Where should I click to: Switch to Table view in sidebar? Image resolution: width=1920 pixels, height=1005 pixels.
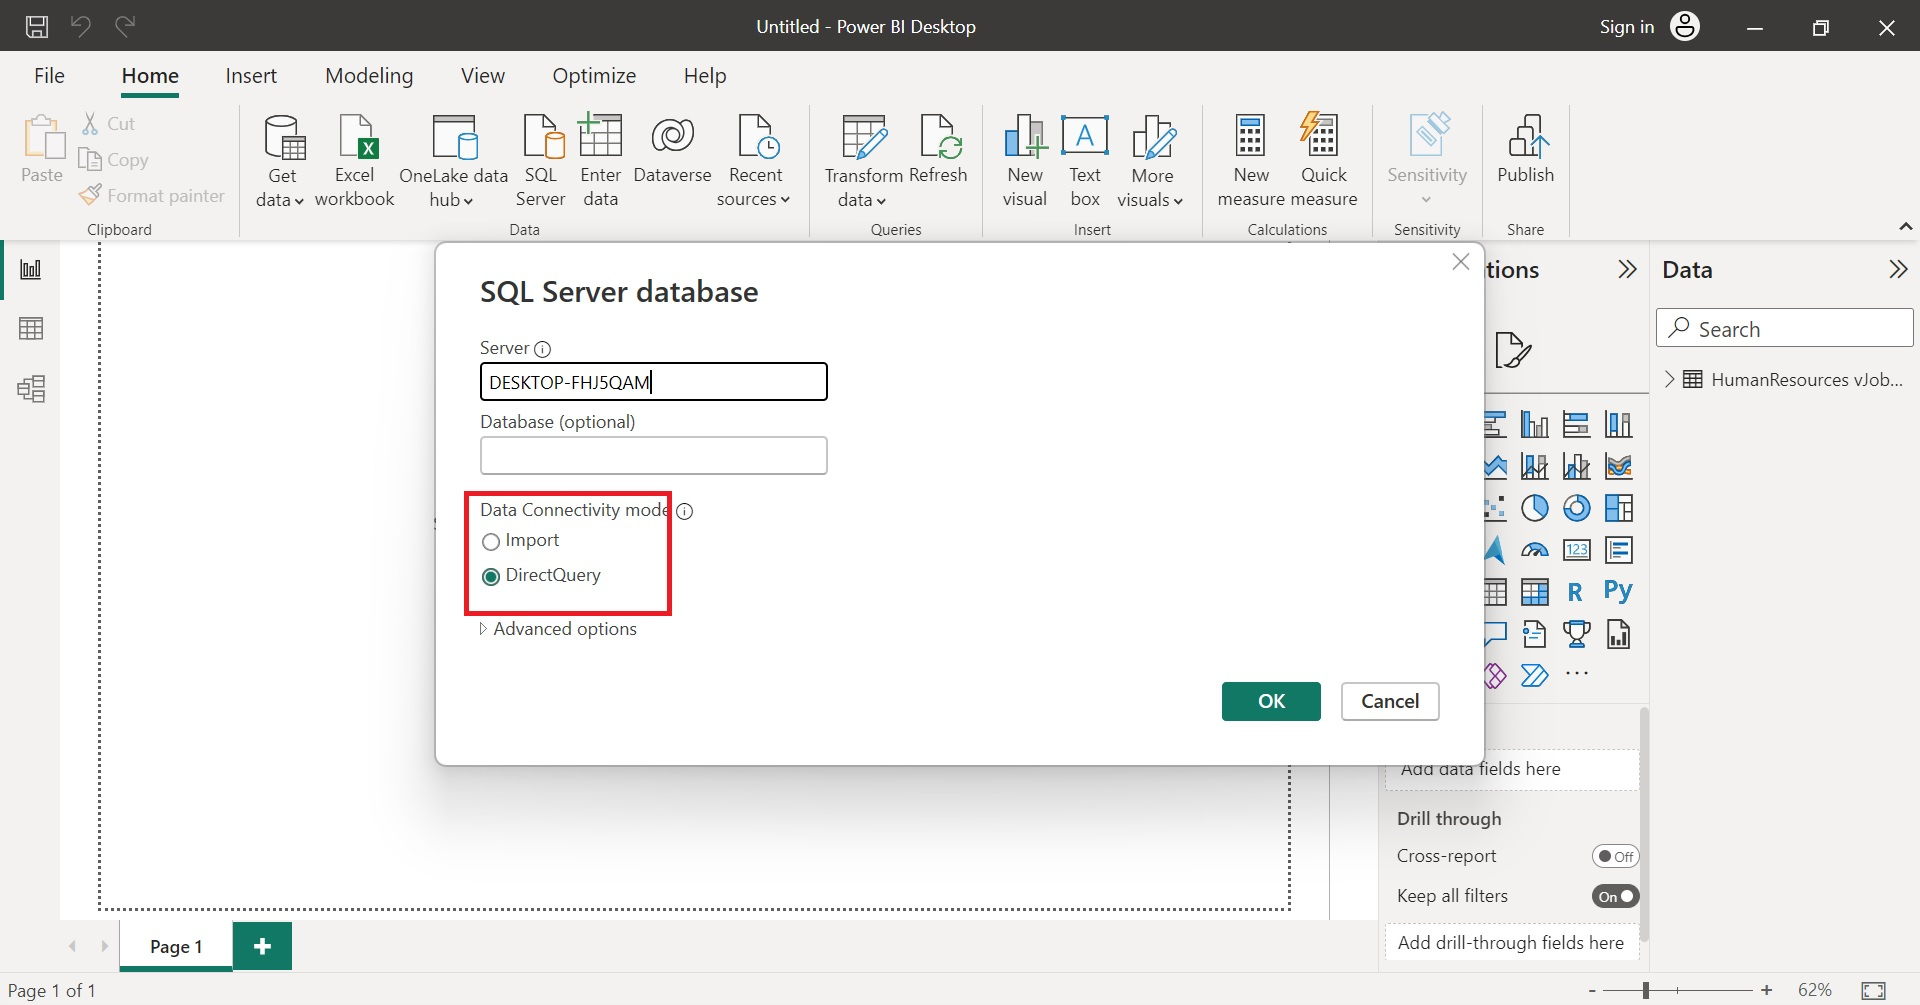coord(31,329)
